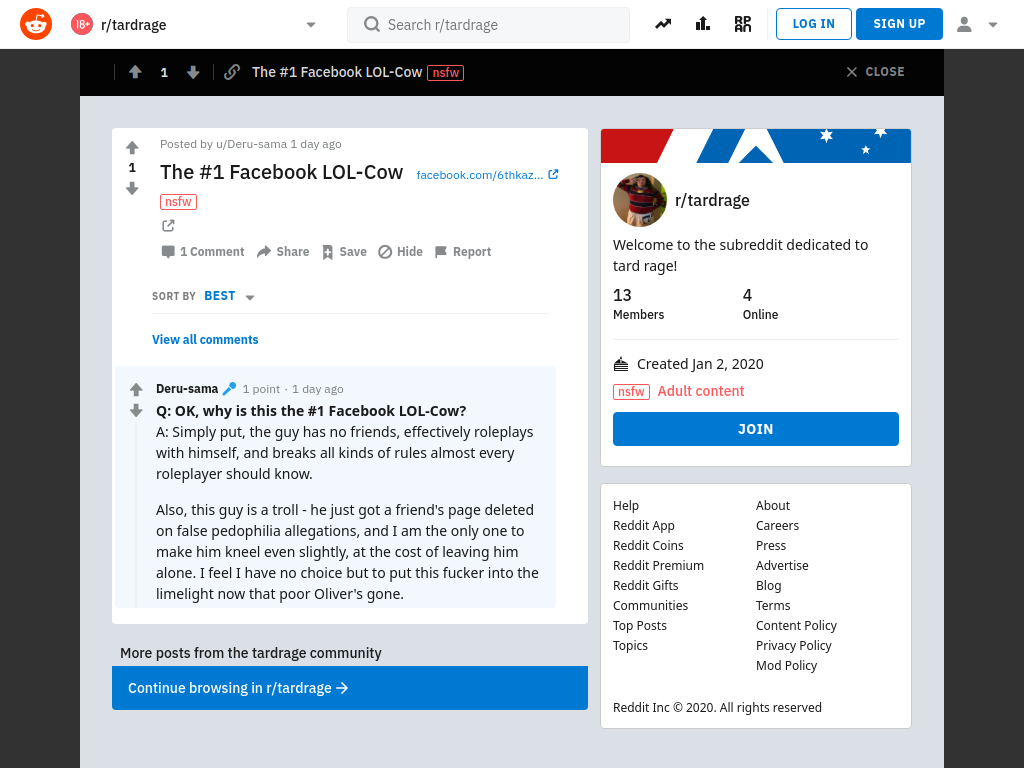Open the user account dropdown menu

pos(977,25)
